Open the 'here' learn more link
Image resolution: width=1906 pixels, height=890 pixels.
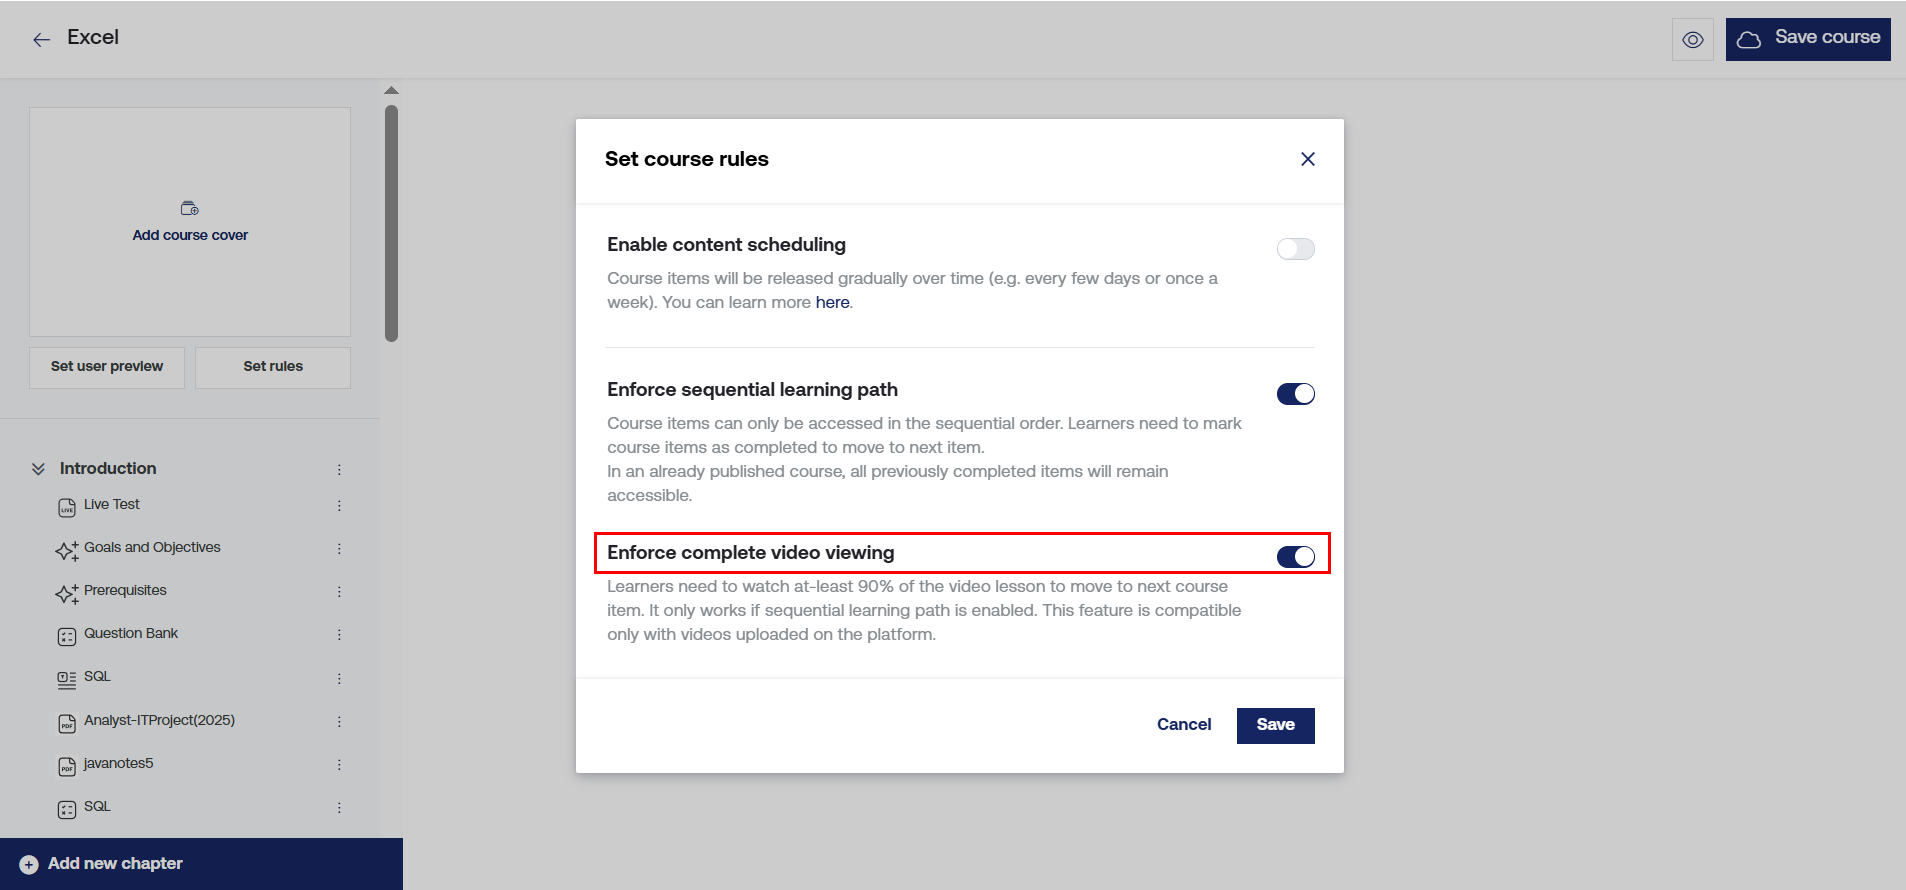(x=832, y=303)
